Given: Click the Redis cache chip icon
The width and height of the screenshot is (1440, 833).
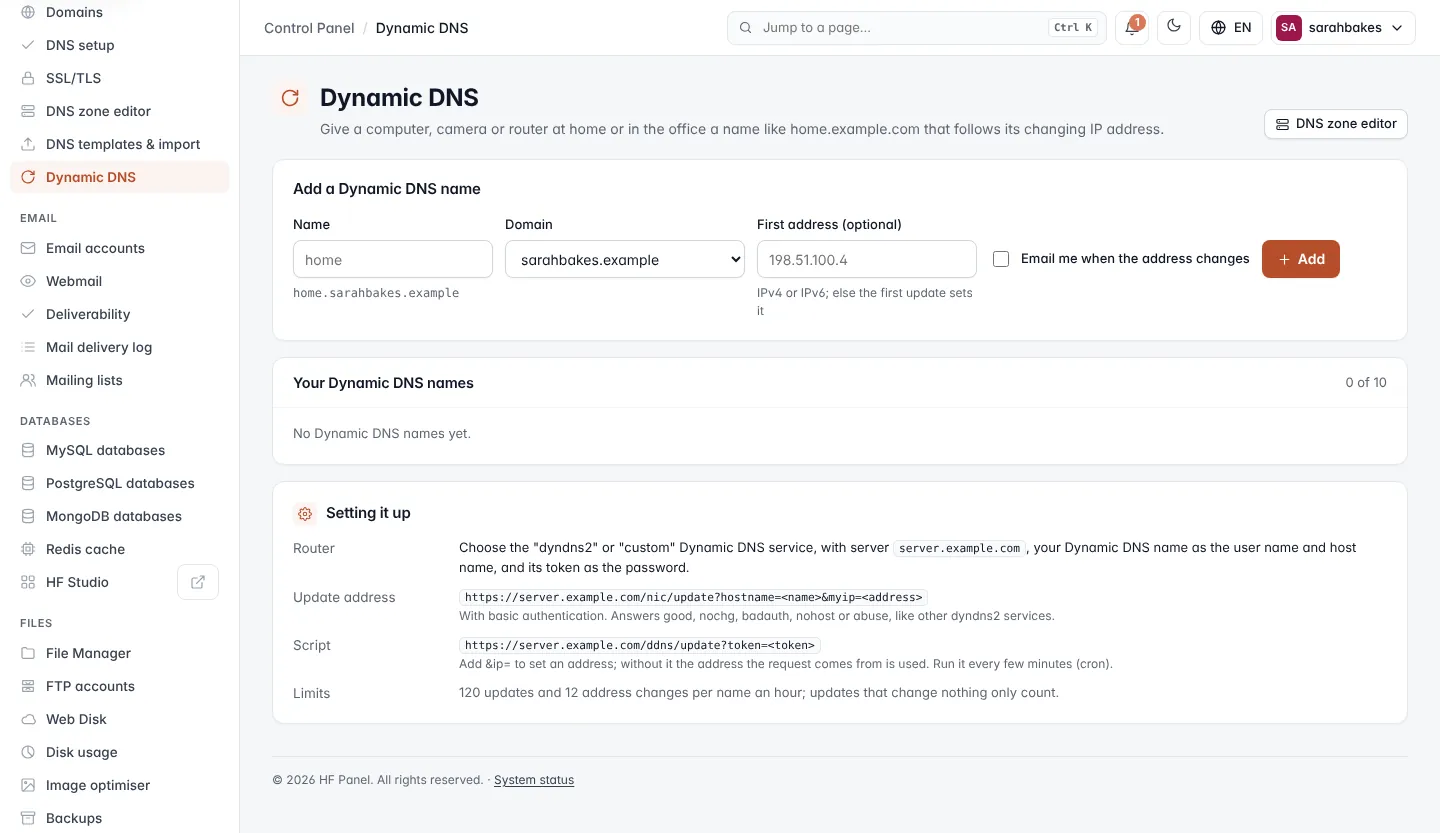Looking at the screenshot, I should pos(28,549).
